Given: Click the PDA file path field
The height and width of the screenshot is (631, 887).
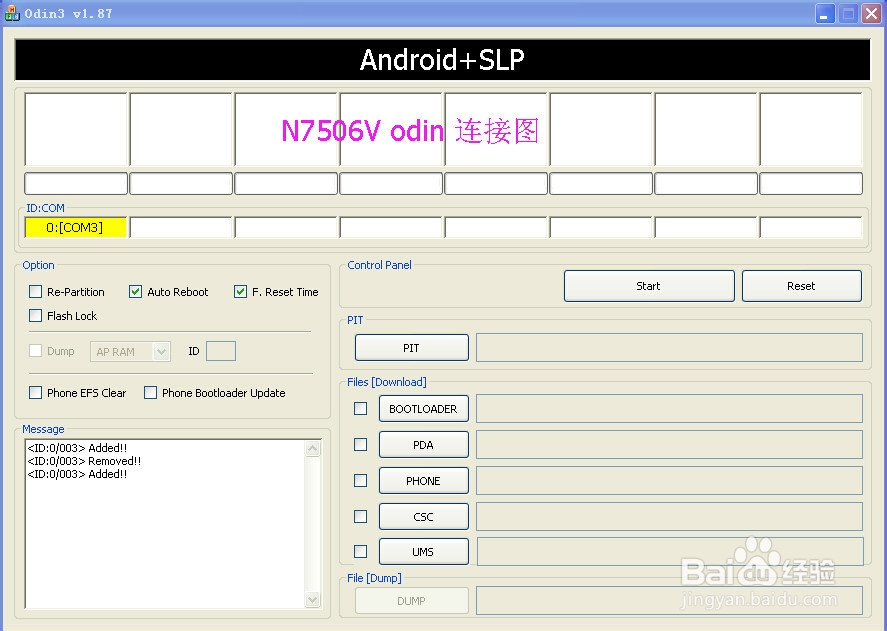Looking at the screenshot, I should tap(669, 445).
